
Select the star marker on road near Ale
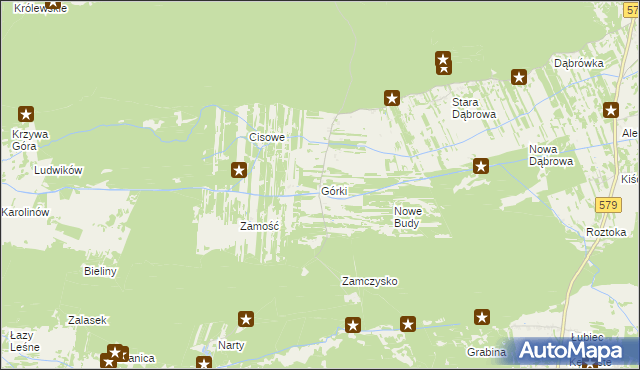click(611, 110)
